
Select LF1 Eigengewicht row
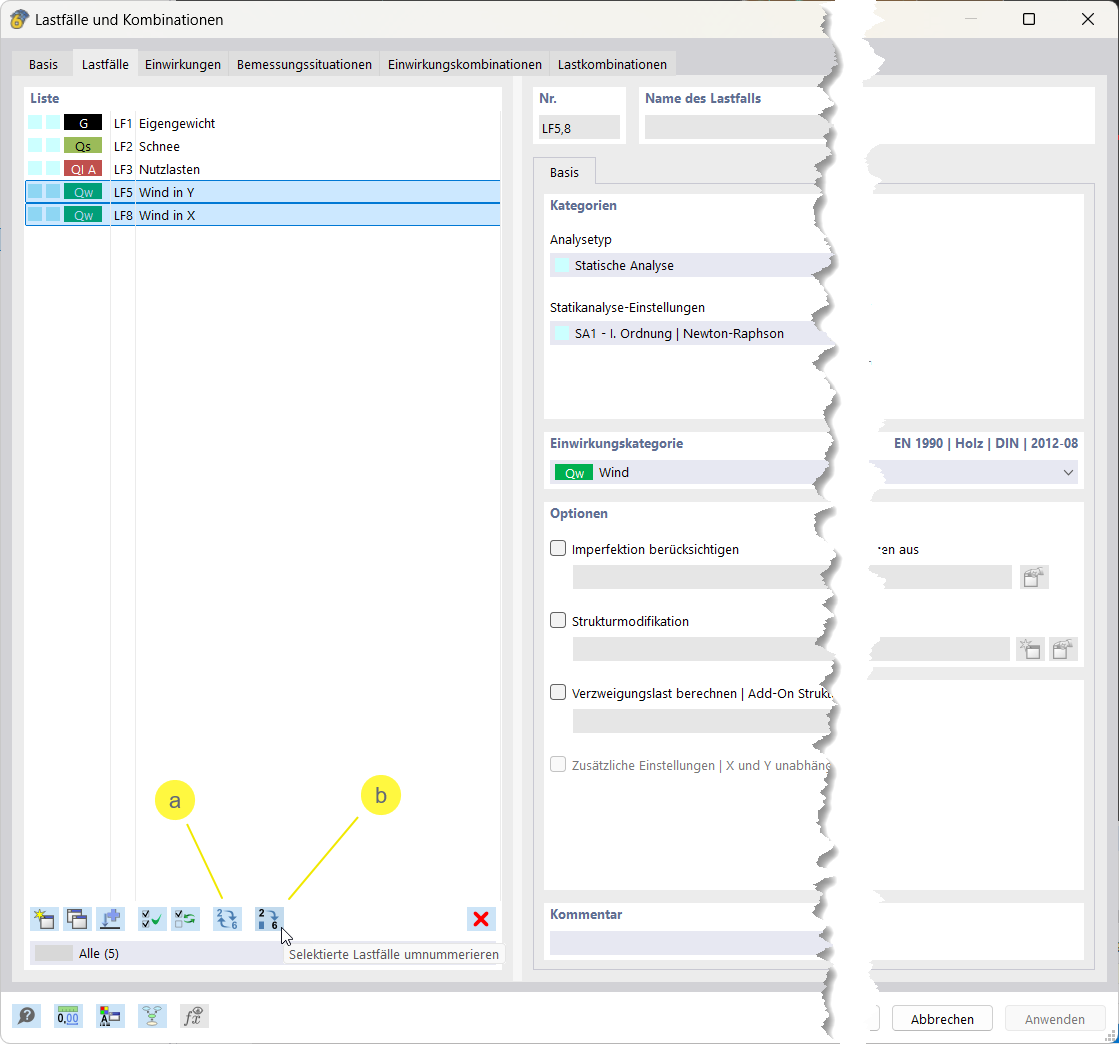tap(263, 123)
